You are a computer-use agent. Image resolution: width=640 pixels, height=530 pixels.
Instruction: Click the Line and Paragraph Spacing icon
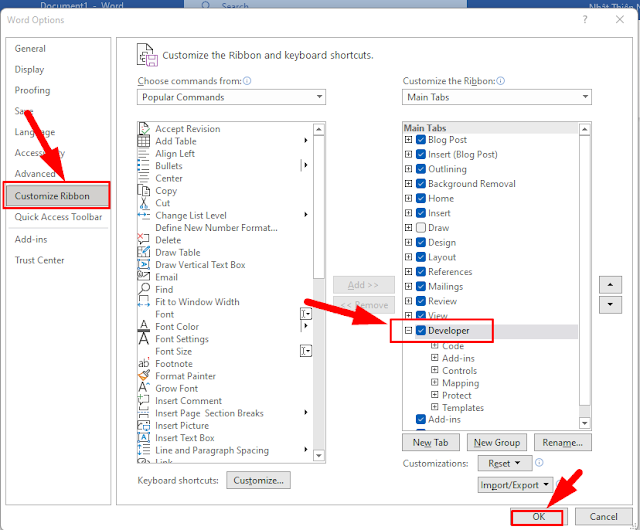click(144, 450)
